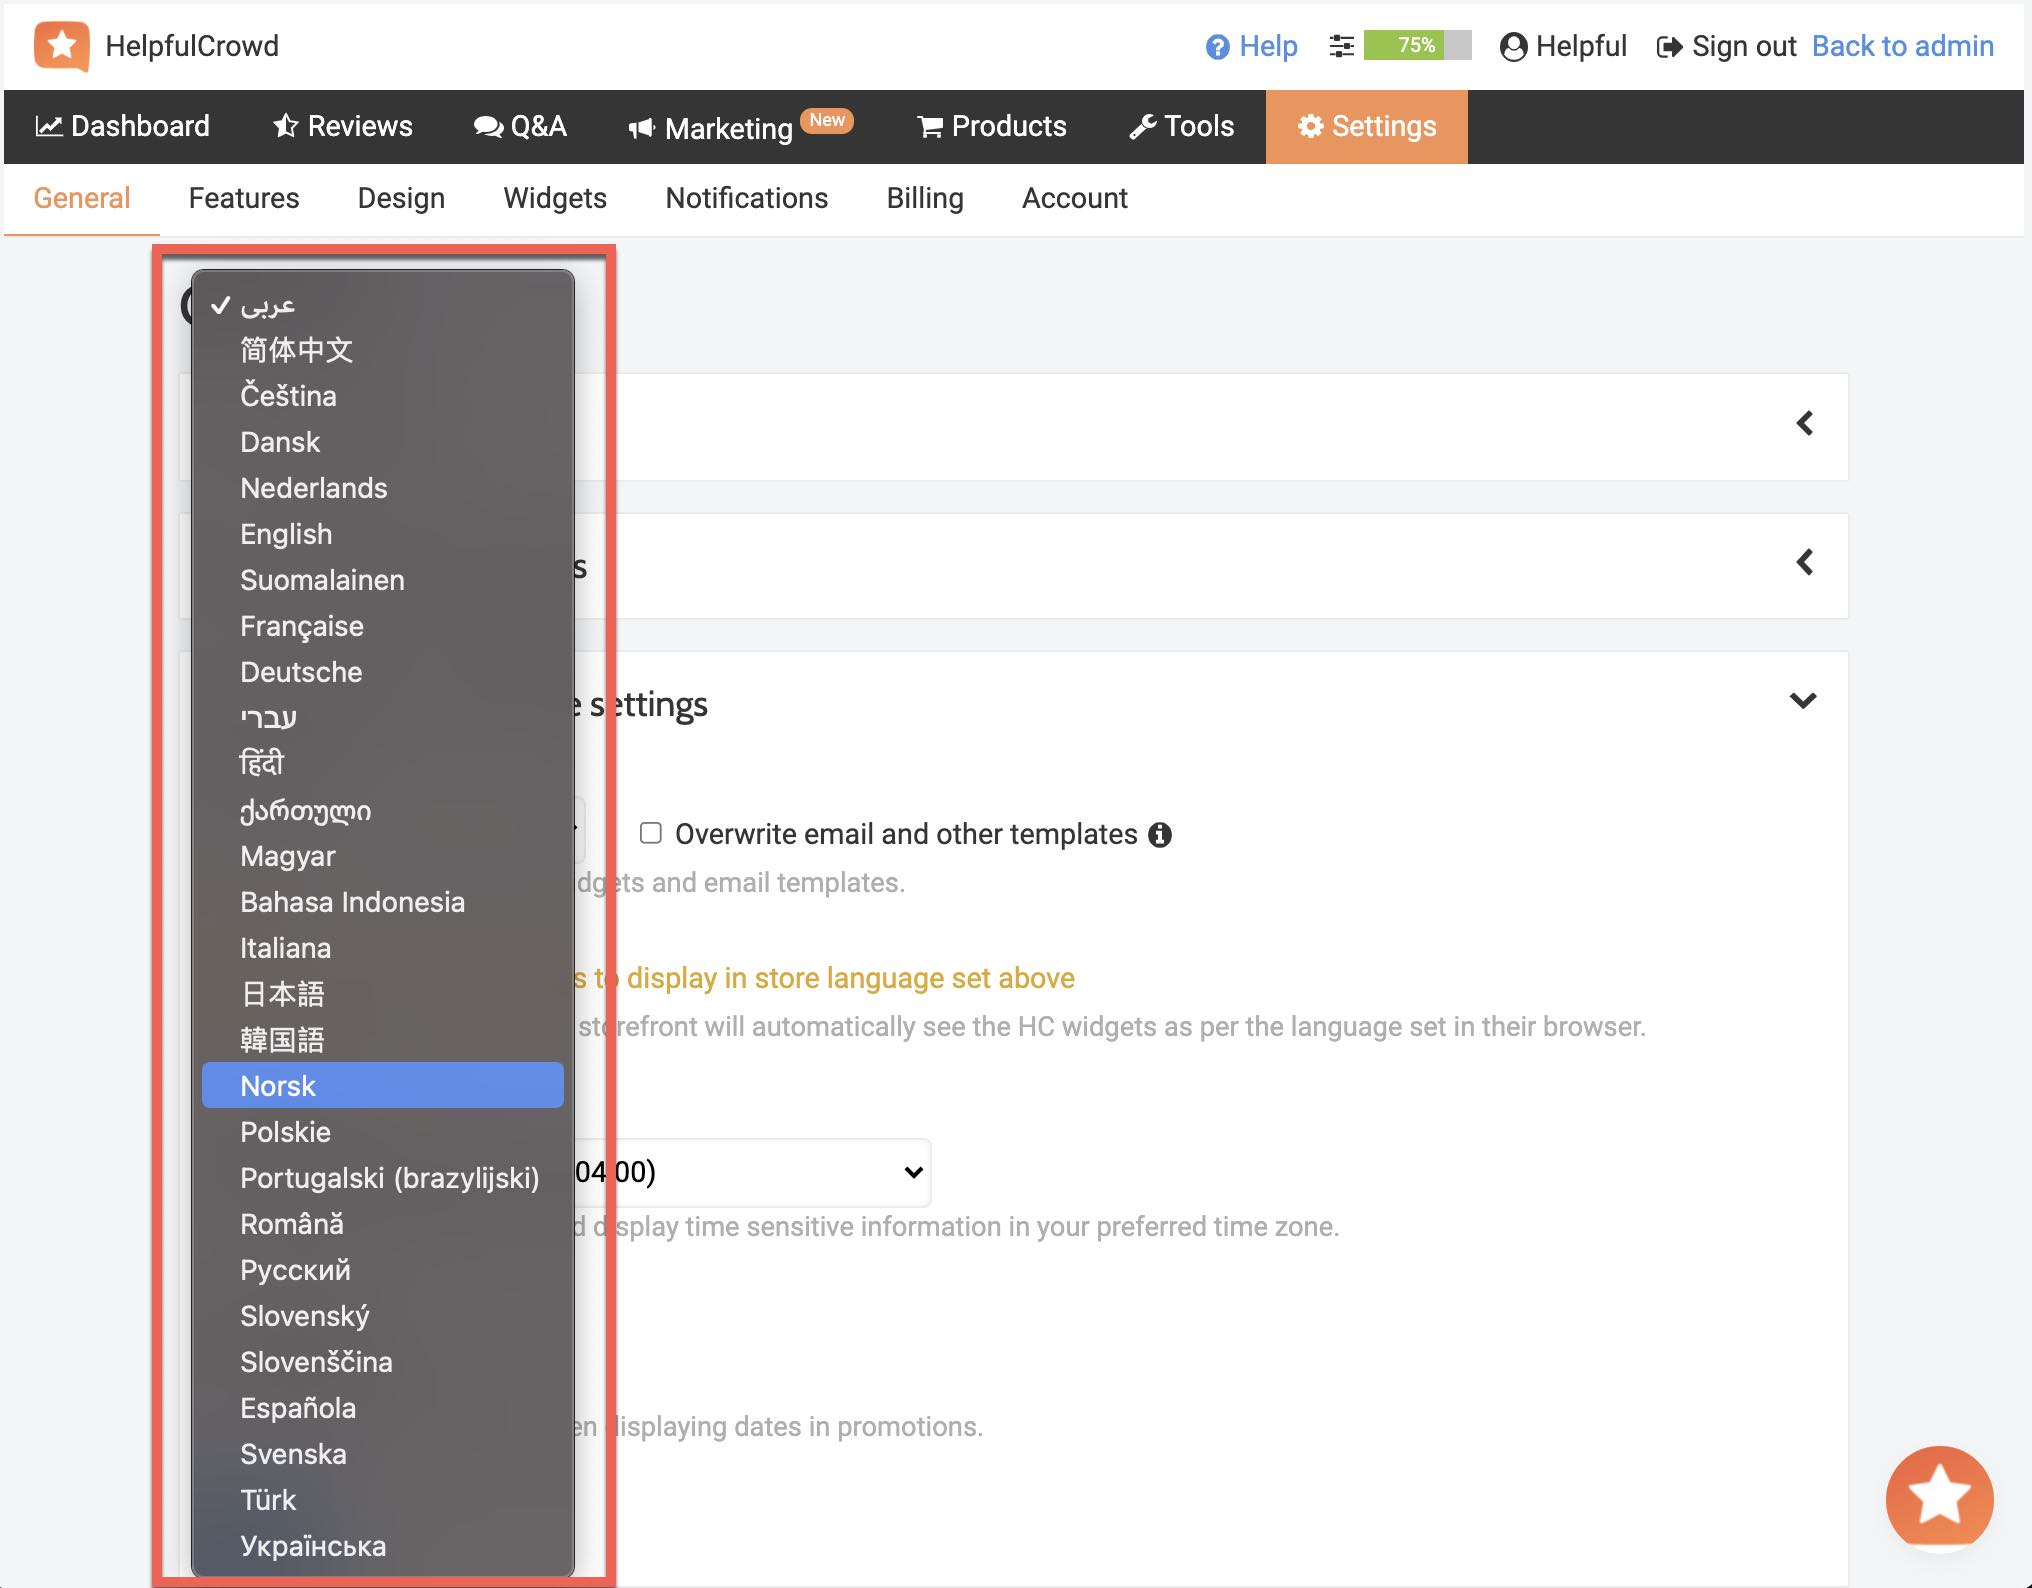Viewport: 2032px width, 1588px height.
Task: Select English from the language list
Action: click(x=284, y=533)
